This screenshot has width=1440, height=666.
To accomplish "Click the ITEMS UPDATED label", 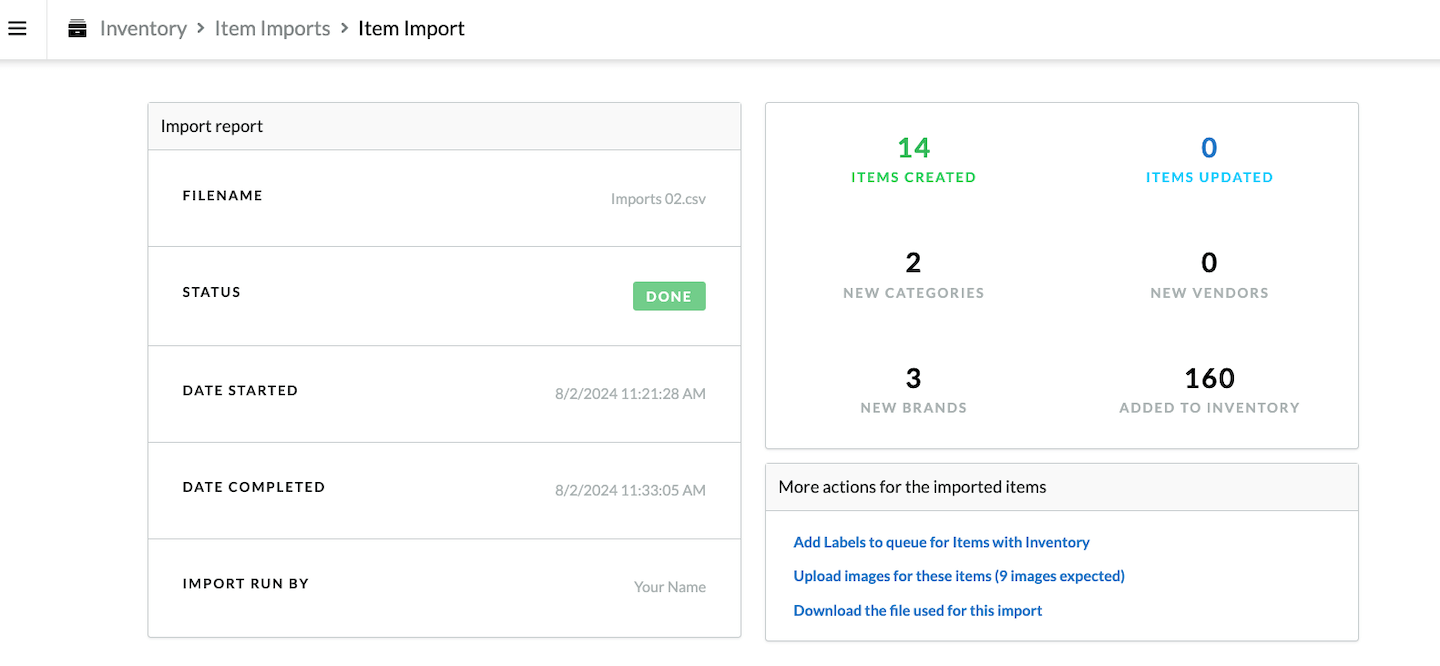I will point(1209,177).
